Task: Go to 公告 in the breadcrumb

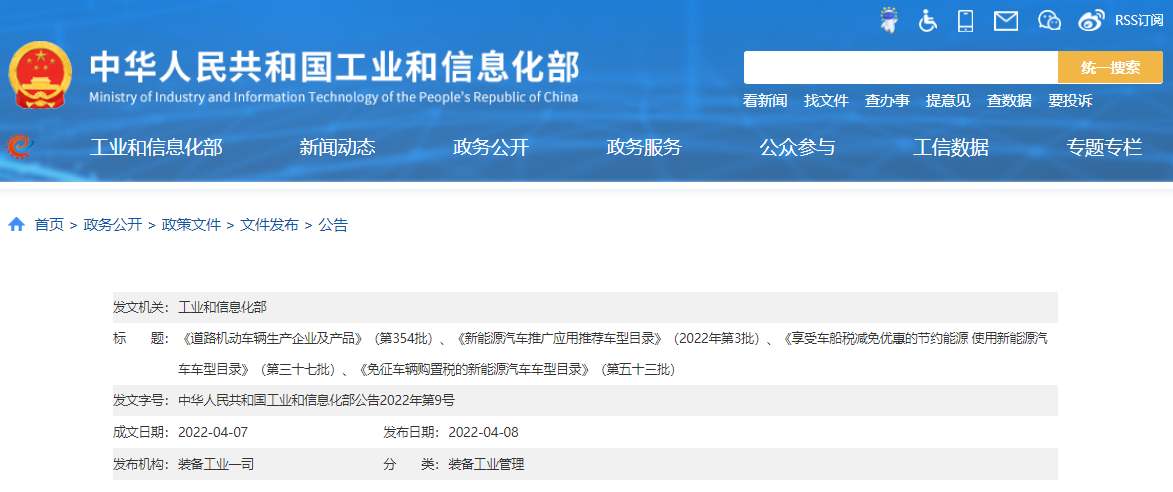Action: click(x=333, y=224)
